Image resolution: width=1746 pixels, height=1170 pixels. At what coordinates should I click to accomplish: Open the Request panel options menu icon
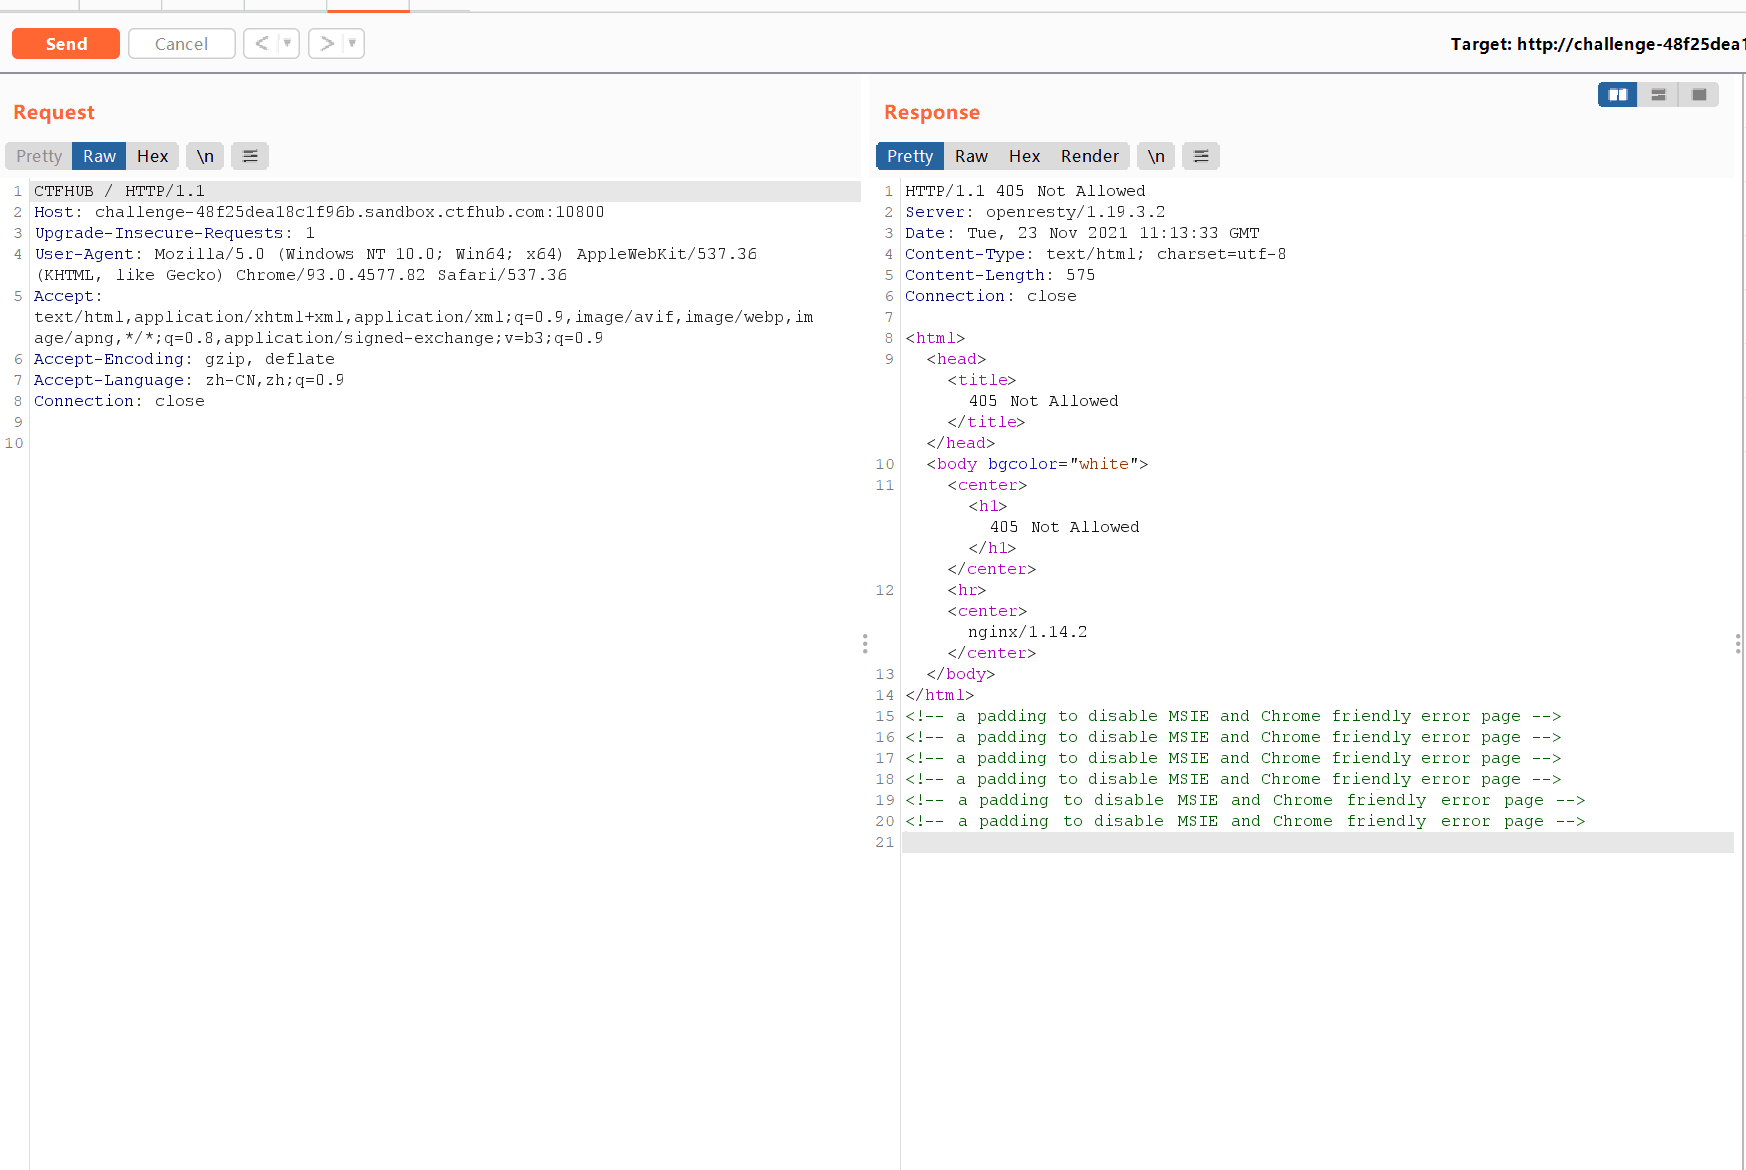[250, 156]
